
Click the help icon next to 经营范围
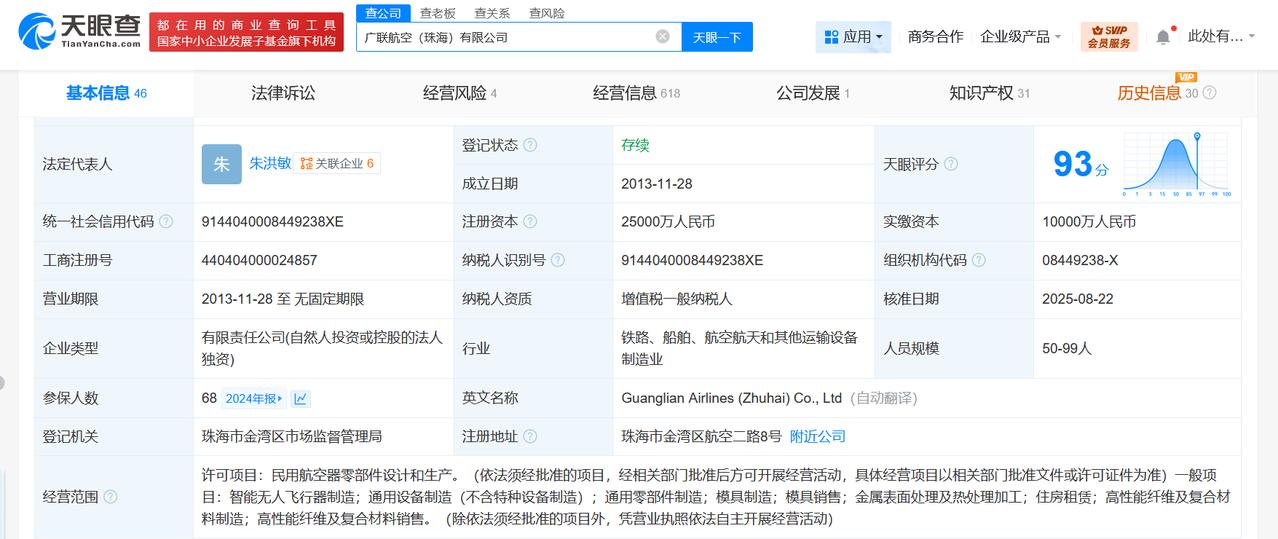(x=110, y=497)
